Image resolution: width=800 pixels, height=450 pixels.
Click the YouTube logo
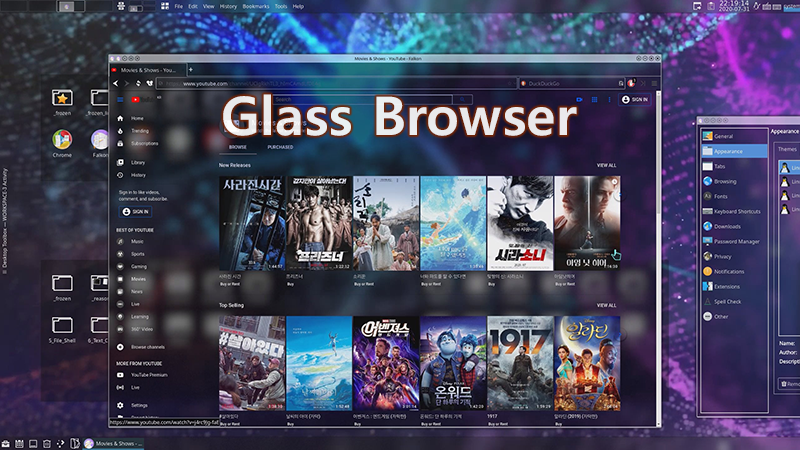pos(142,99)
